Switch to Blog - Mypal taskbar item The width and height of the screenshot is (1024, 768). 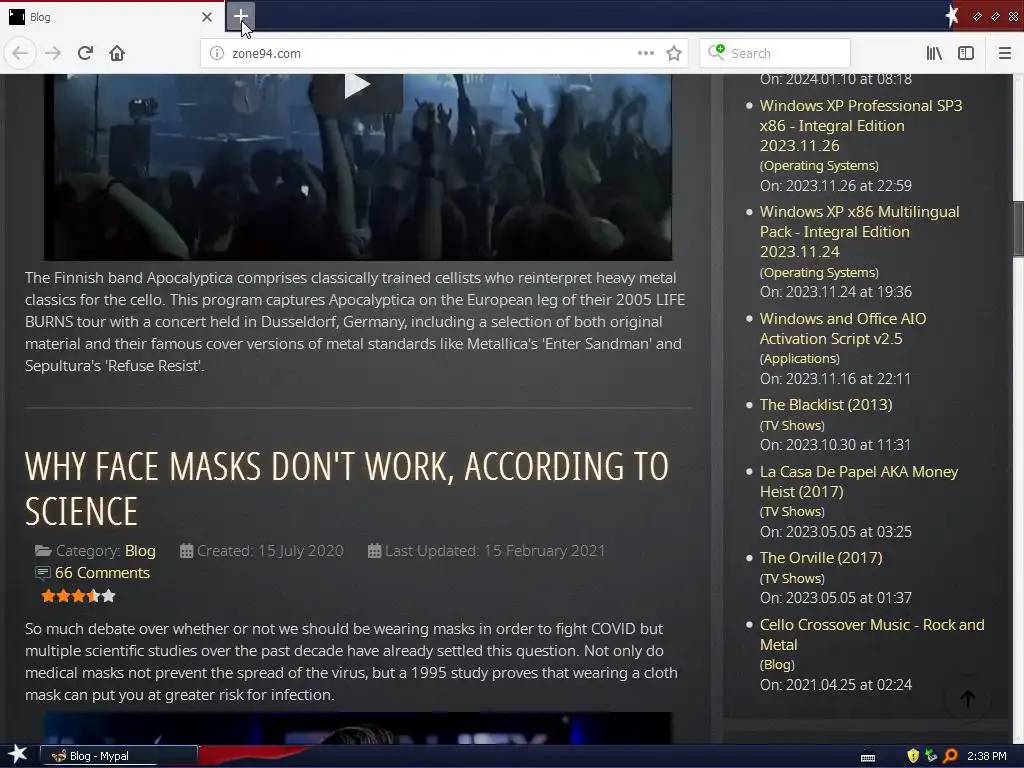tap(119, 756)
